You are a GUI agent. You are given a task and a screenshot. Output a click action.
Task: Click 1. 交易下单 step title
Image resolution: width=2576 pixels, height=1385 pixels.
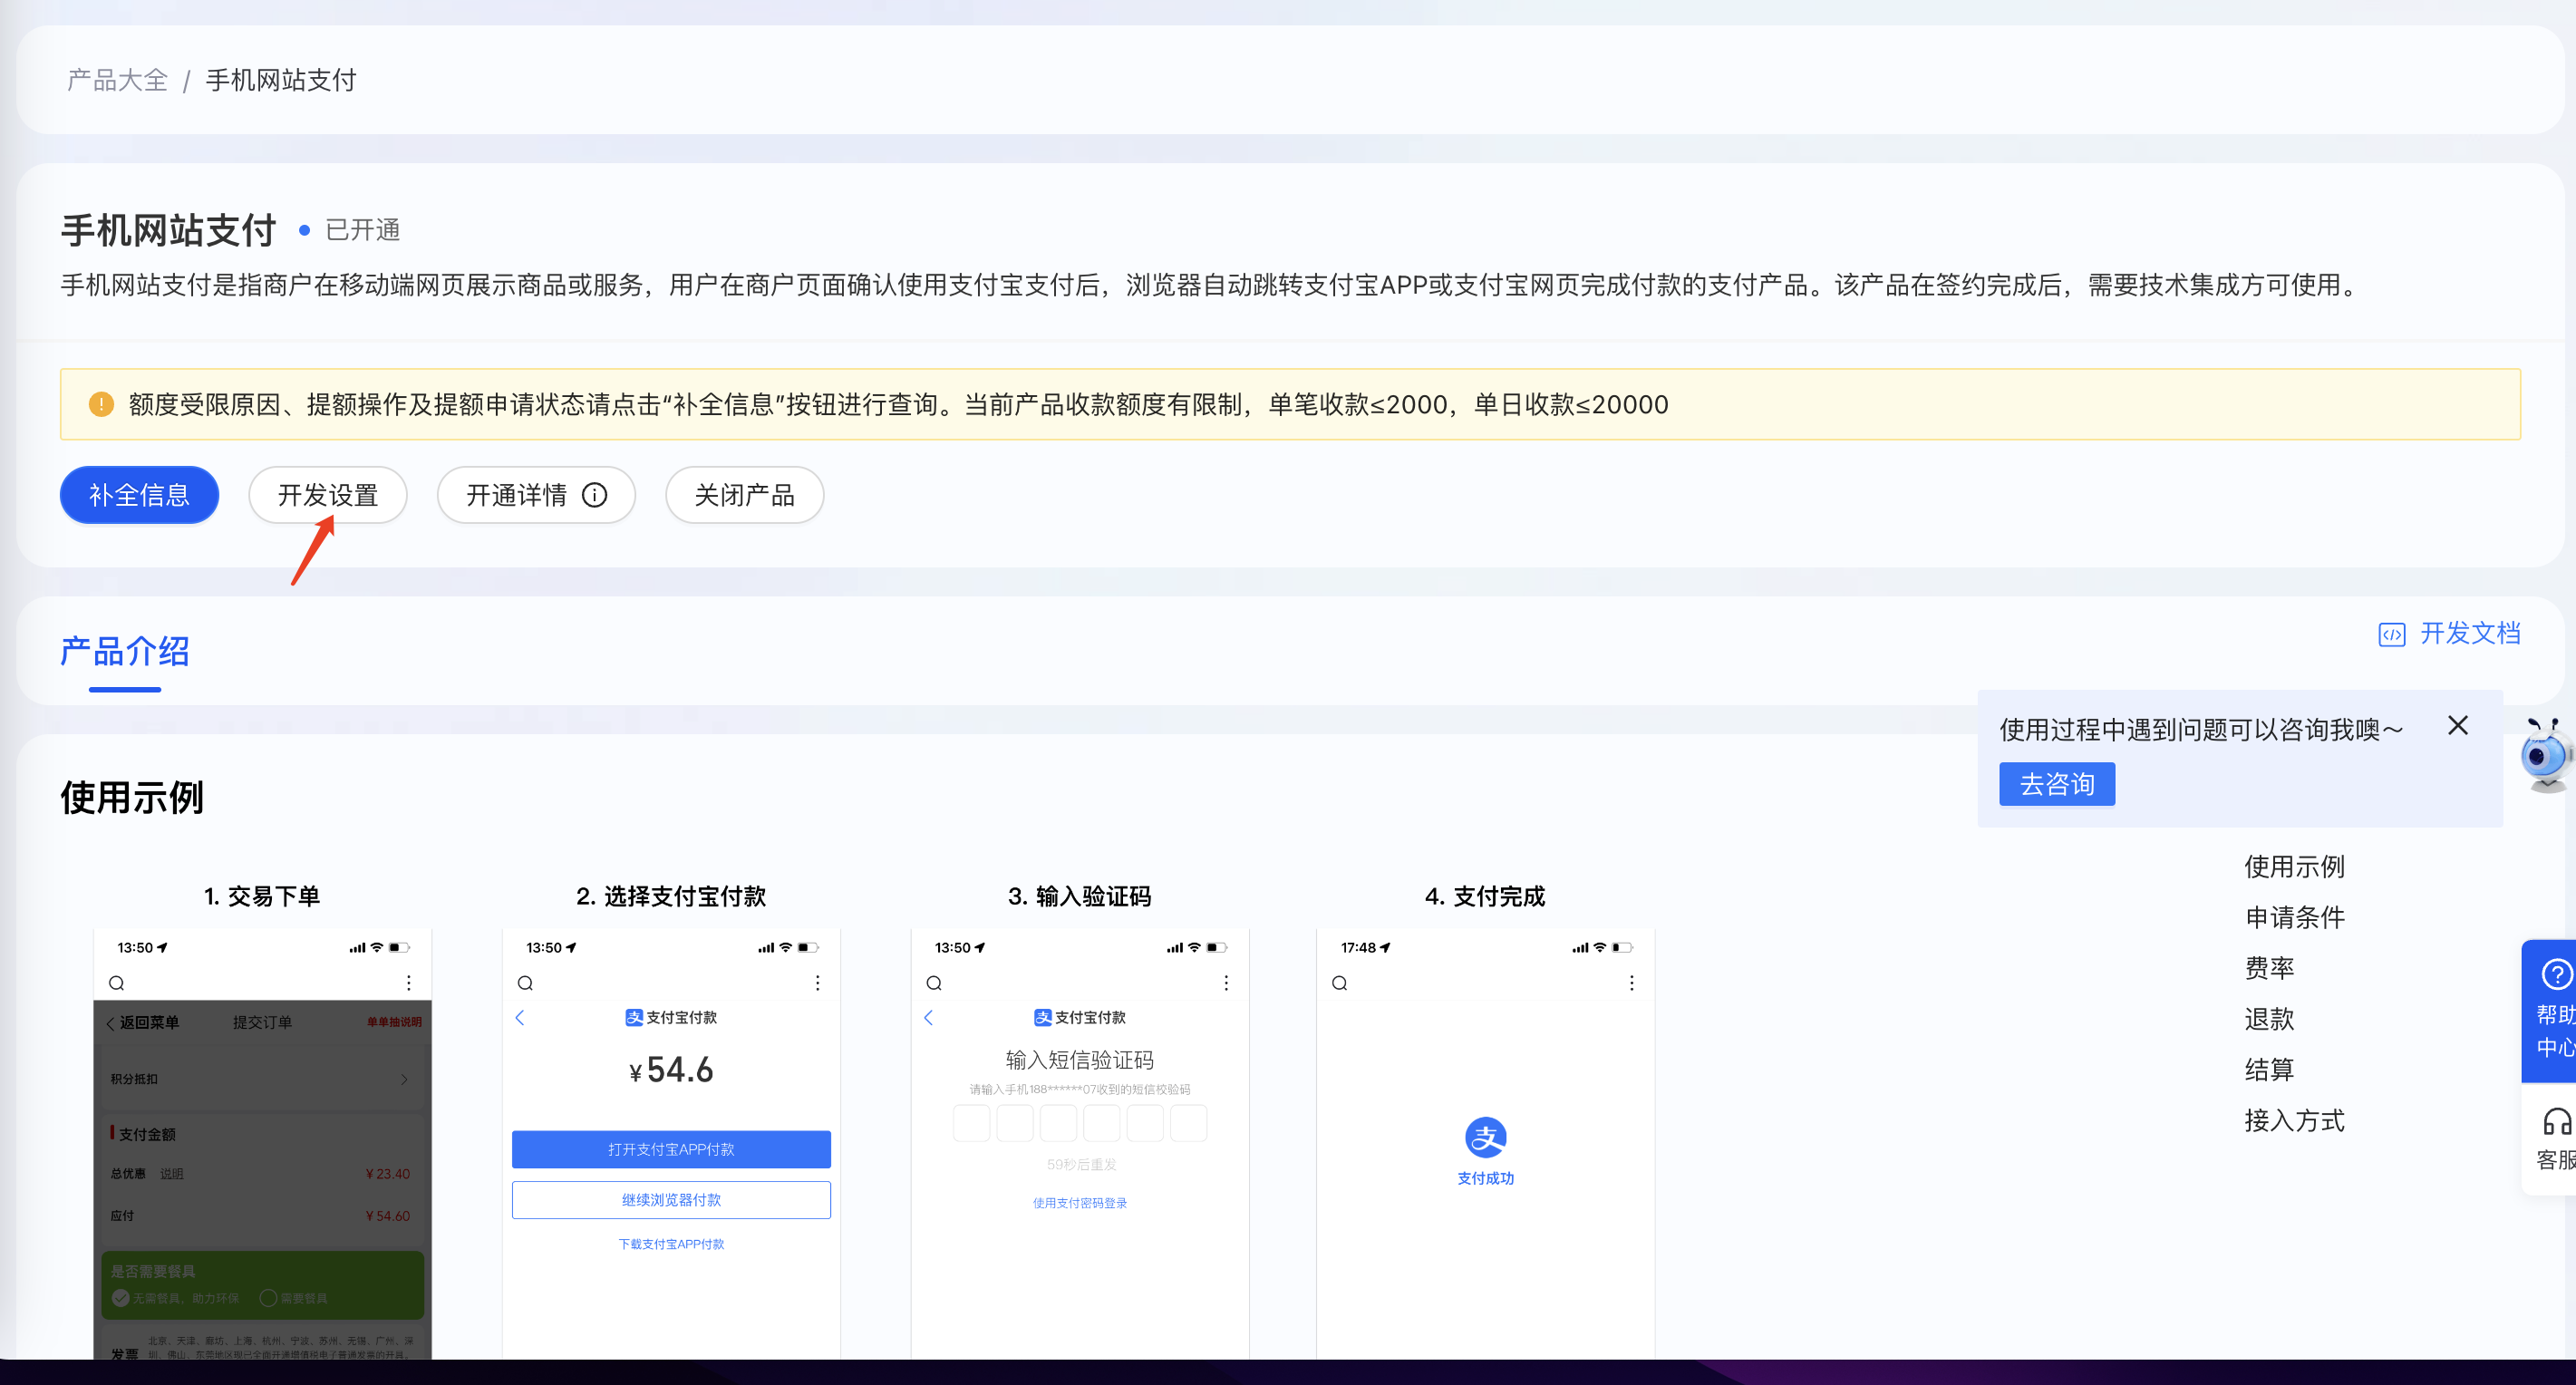click(262, 896)
